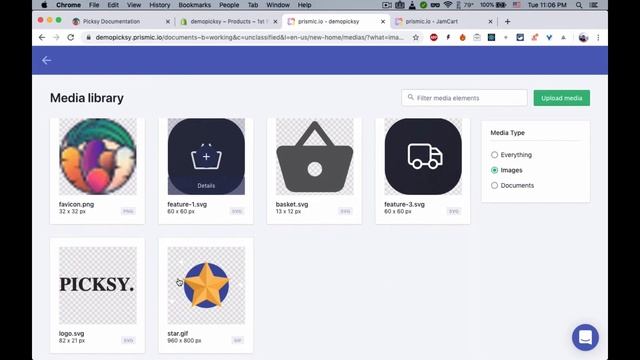640x360 pixels.
Task: Open the History menu
Action: [x=160, y=5]
